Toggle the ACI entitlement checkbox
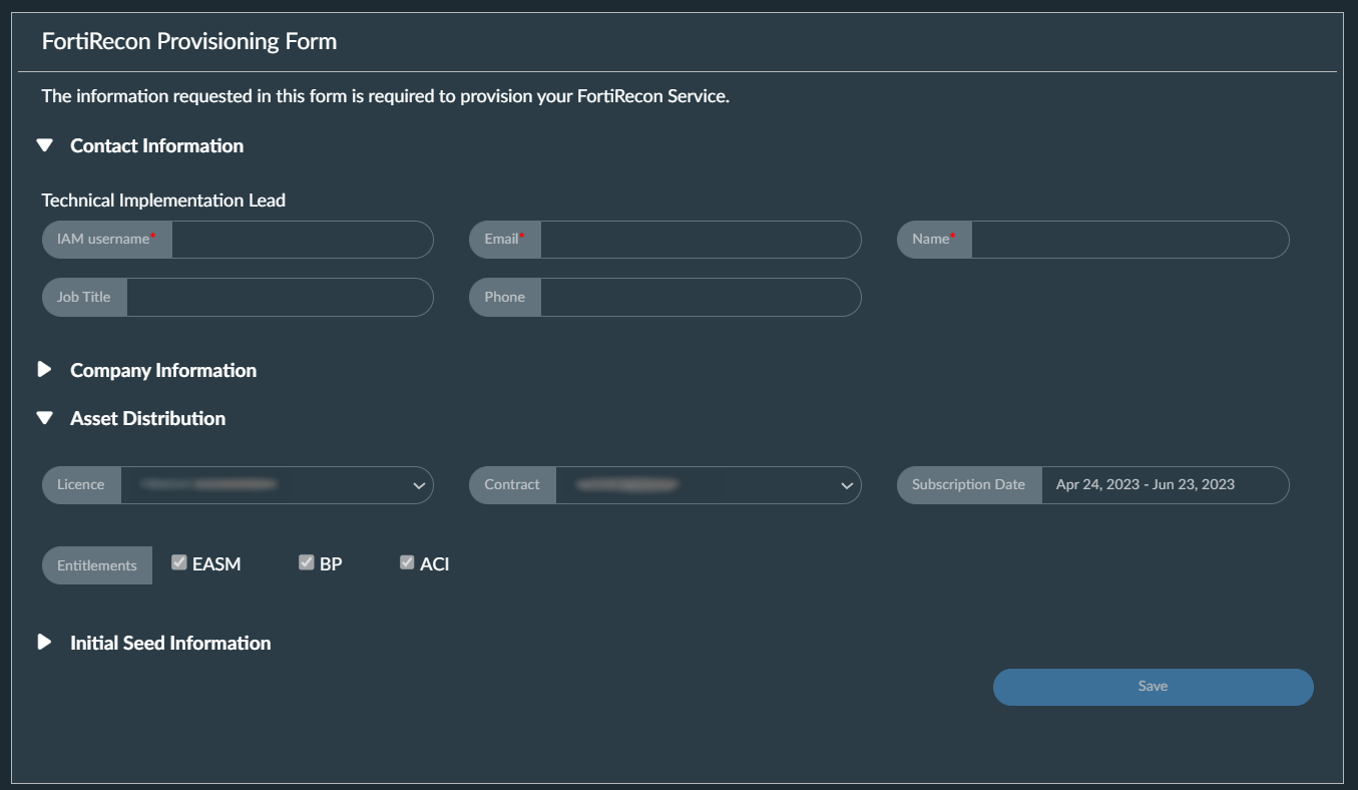Screen dimensions: 1358x790 point(406,562)
